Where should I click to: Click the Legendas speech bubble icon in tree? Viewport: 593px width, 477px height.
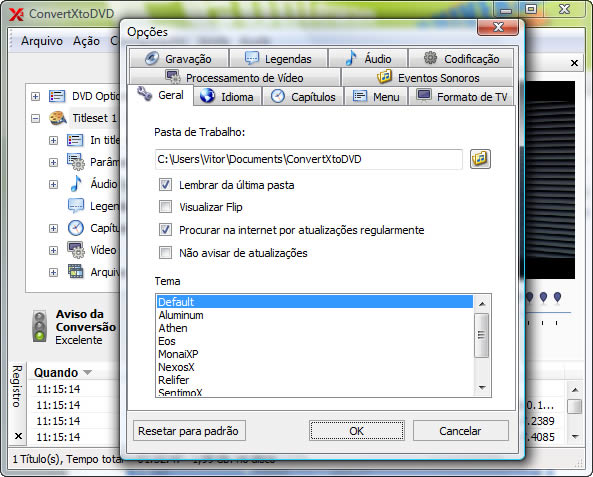[x=76, y=206]
